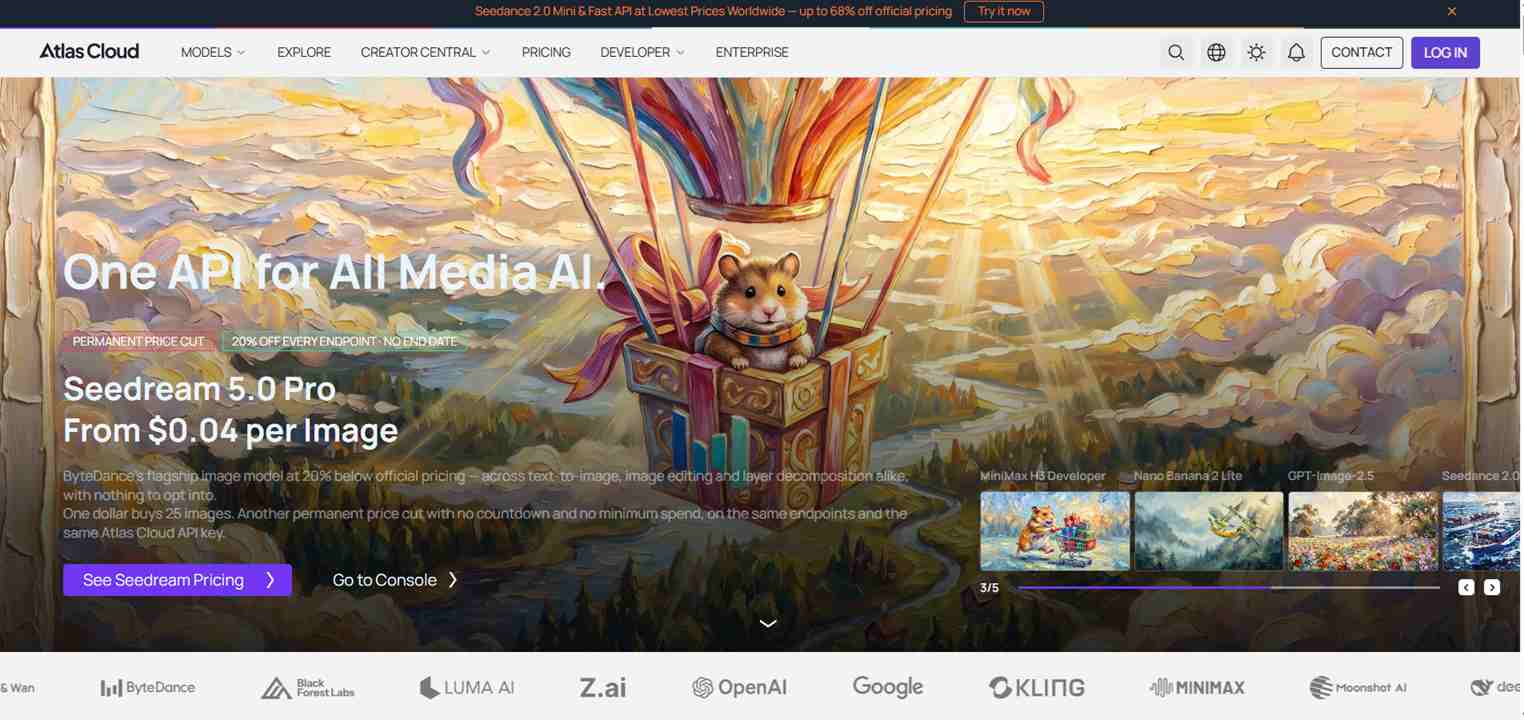
Task: Select the MINIMAX logo
Action: click(x=1197, y=687)
